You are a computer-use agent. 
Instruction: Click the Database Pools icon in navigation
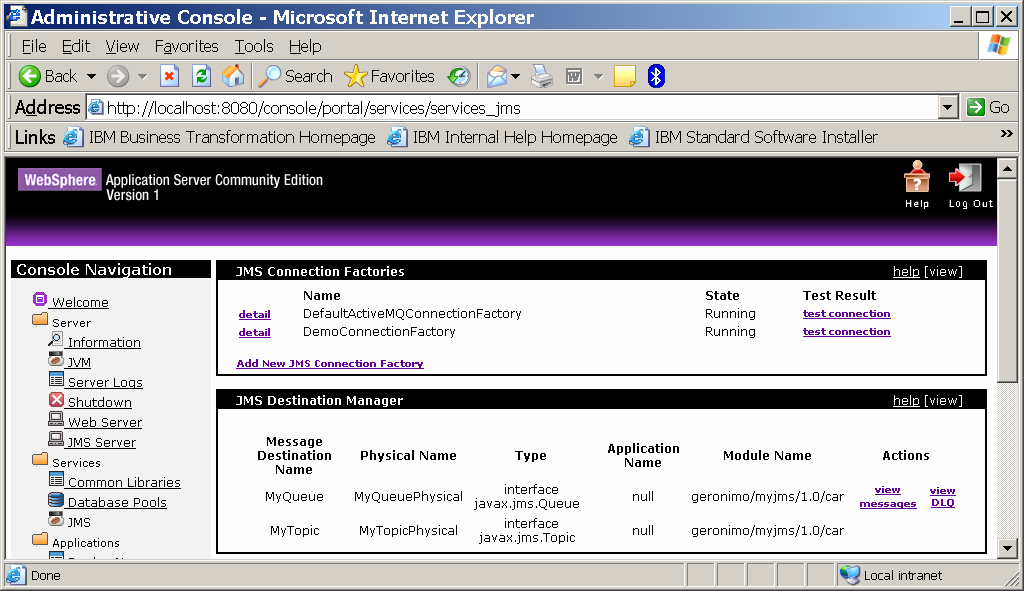(57, 501)
